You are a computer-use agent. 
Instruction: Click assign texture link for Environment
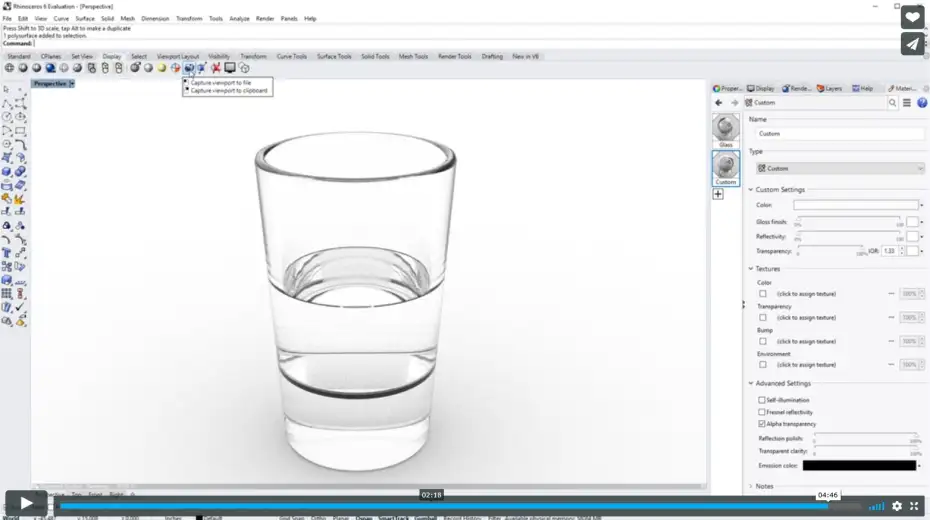(x=806, y=365)
